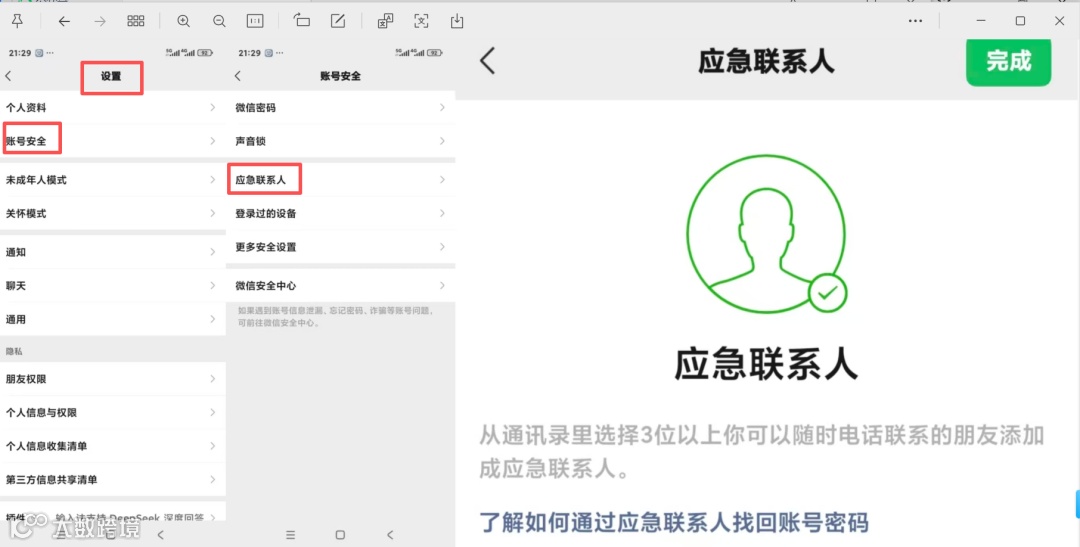
Task: Translate text in the image
Action: point(385,21)
